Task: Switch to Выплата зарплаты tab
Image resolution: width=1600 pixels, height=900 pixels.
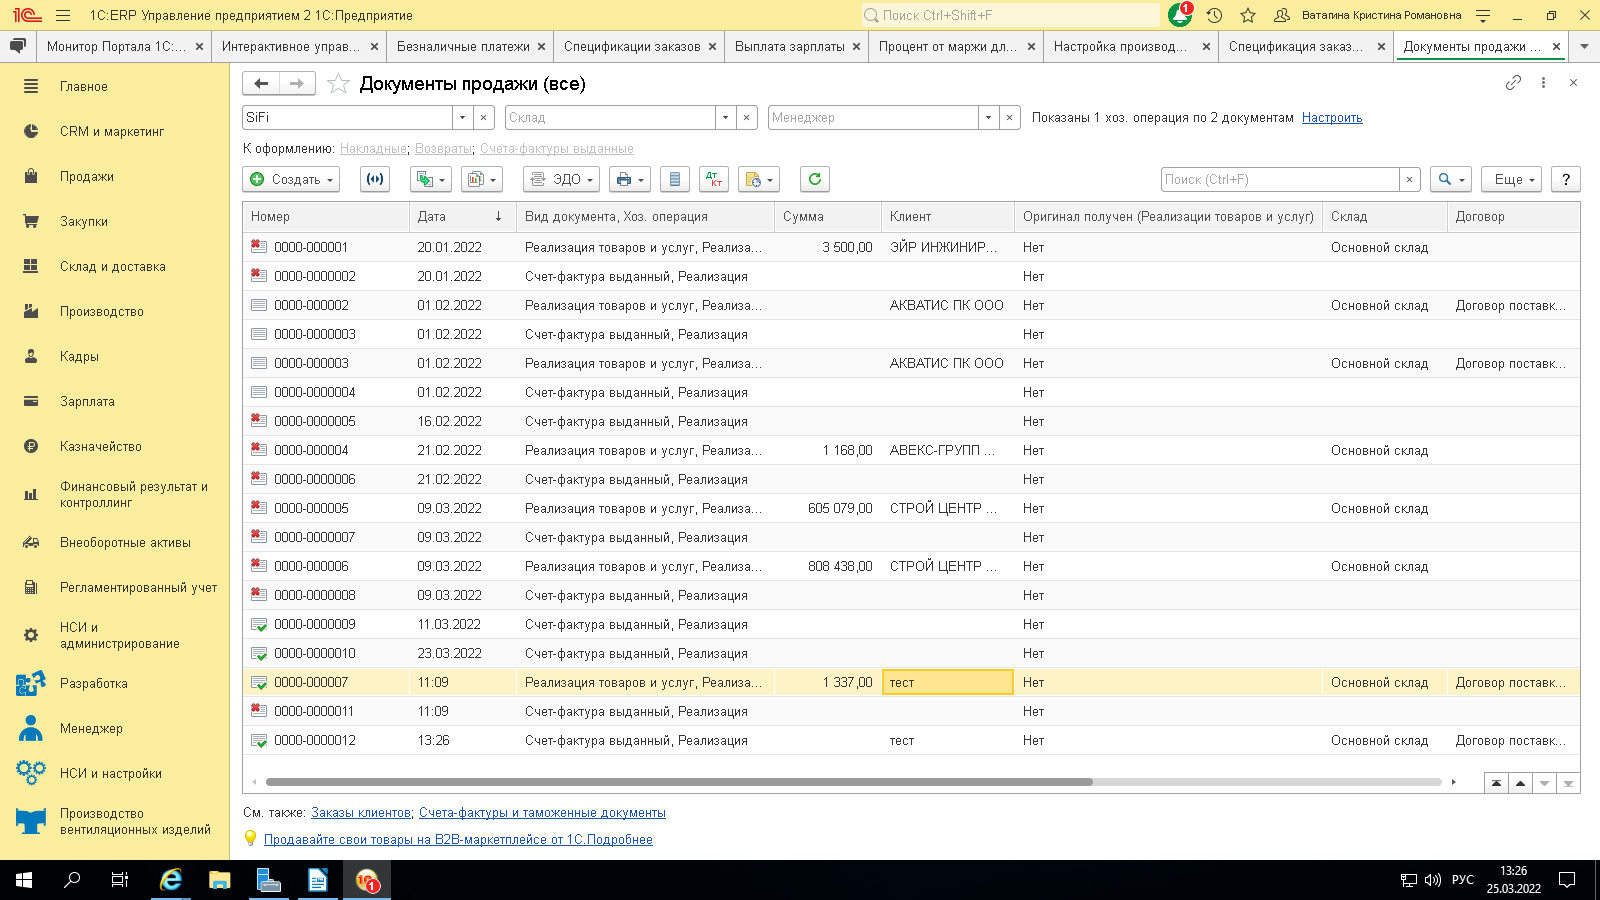Action: coord(790,47)
